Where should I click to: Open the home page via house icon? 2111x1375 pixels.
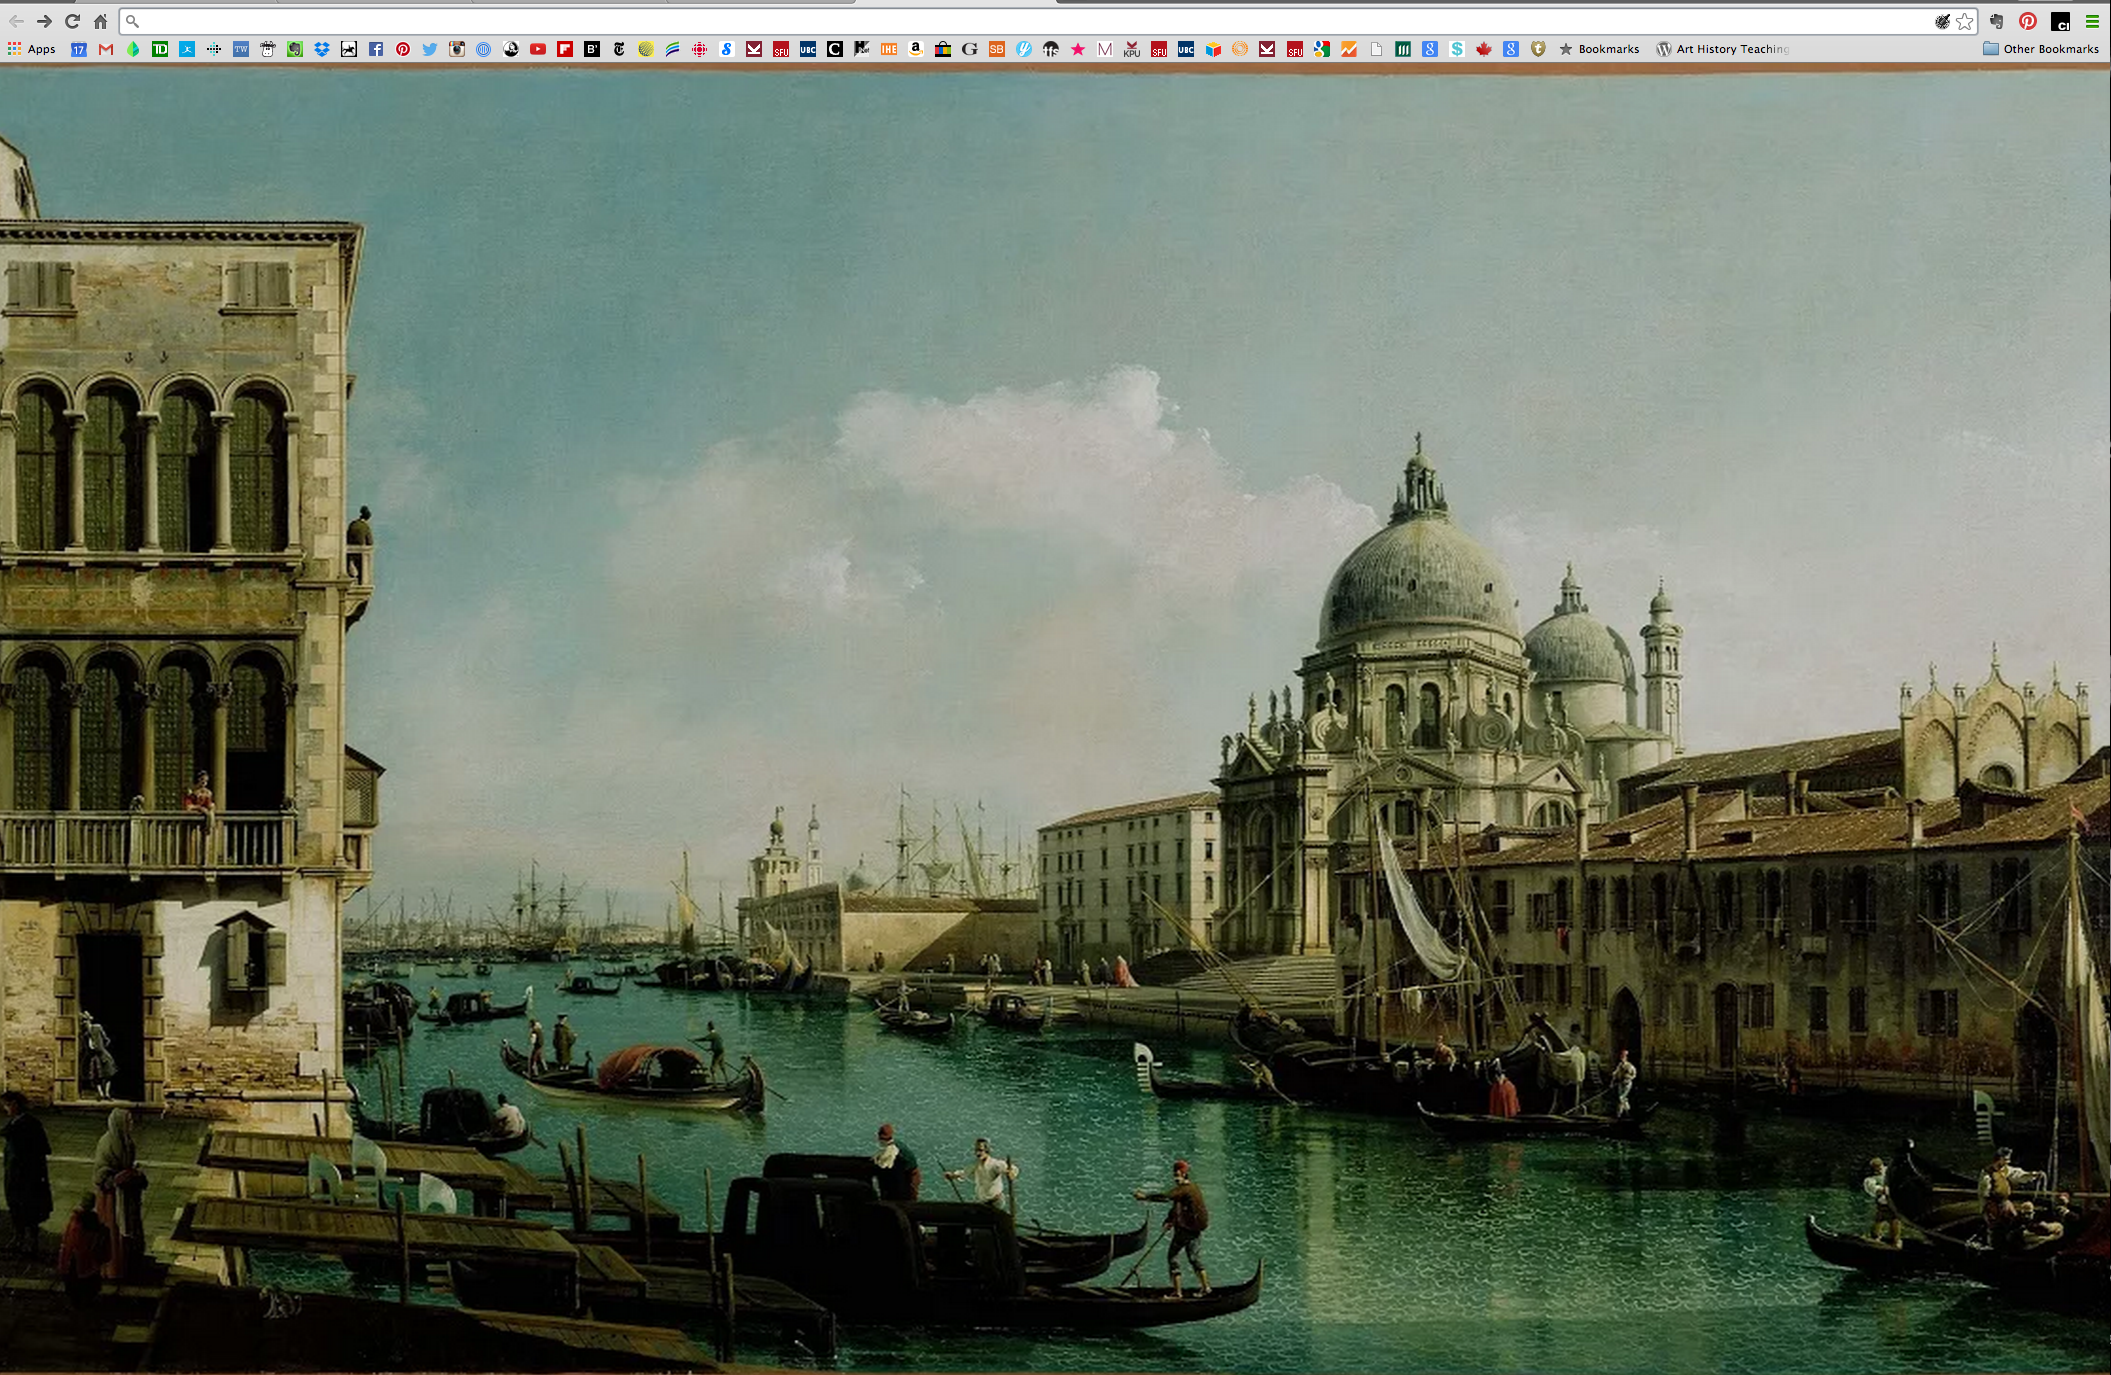tap(100, 21)
